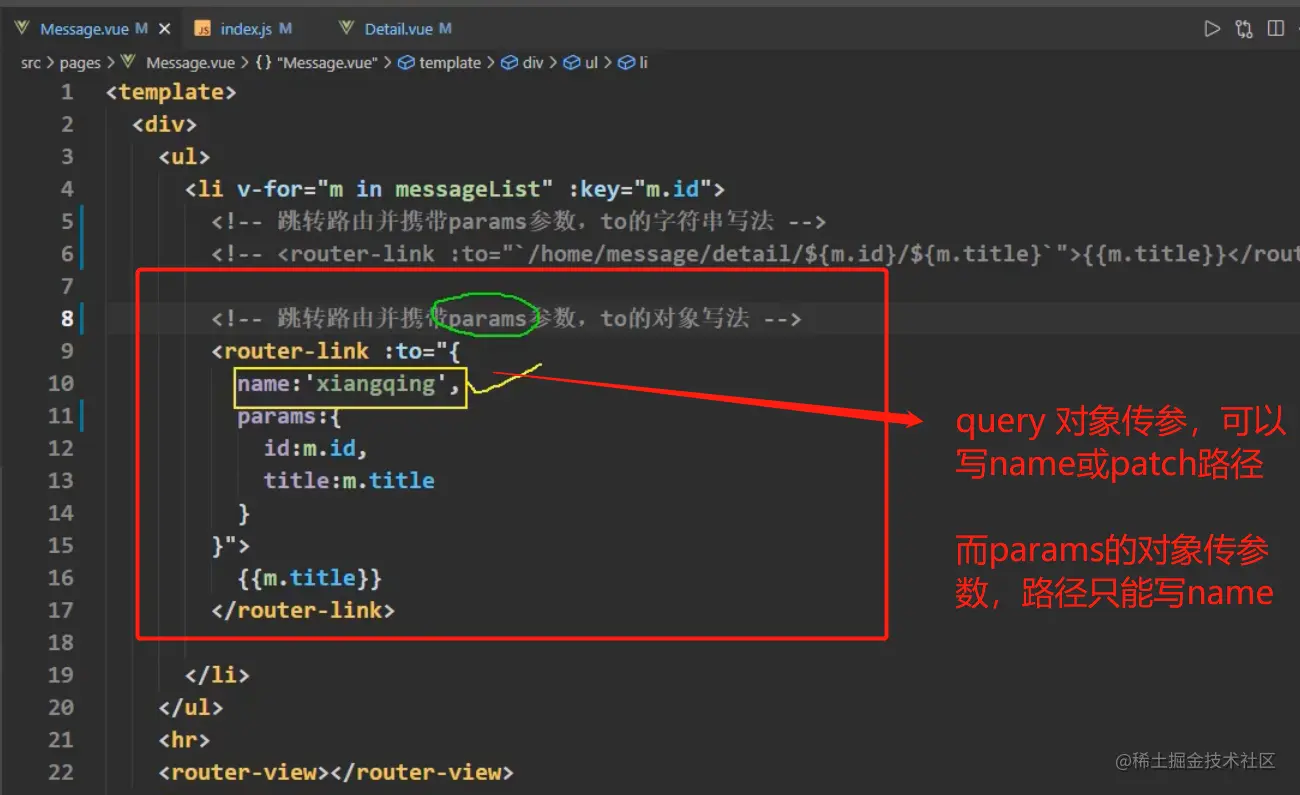This screenshot has width=1300, height=795.
Task: Expand the pages breadcrumb
Action: click(x=80, y=62)
